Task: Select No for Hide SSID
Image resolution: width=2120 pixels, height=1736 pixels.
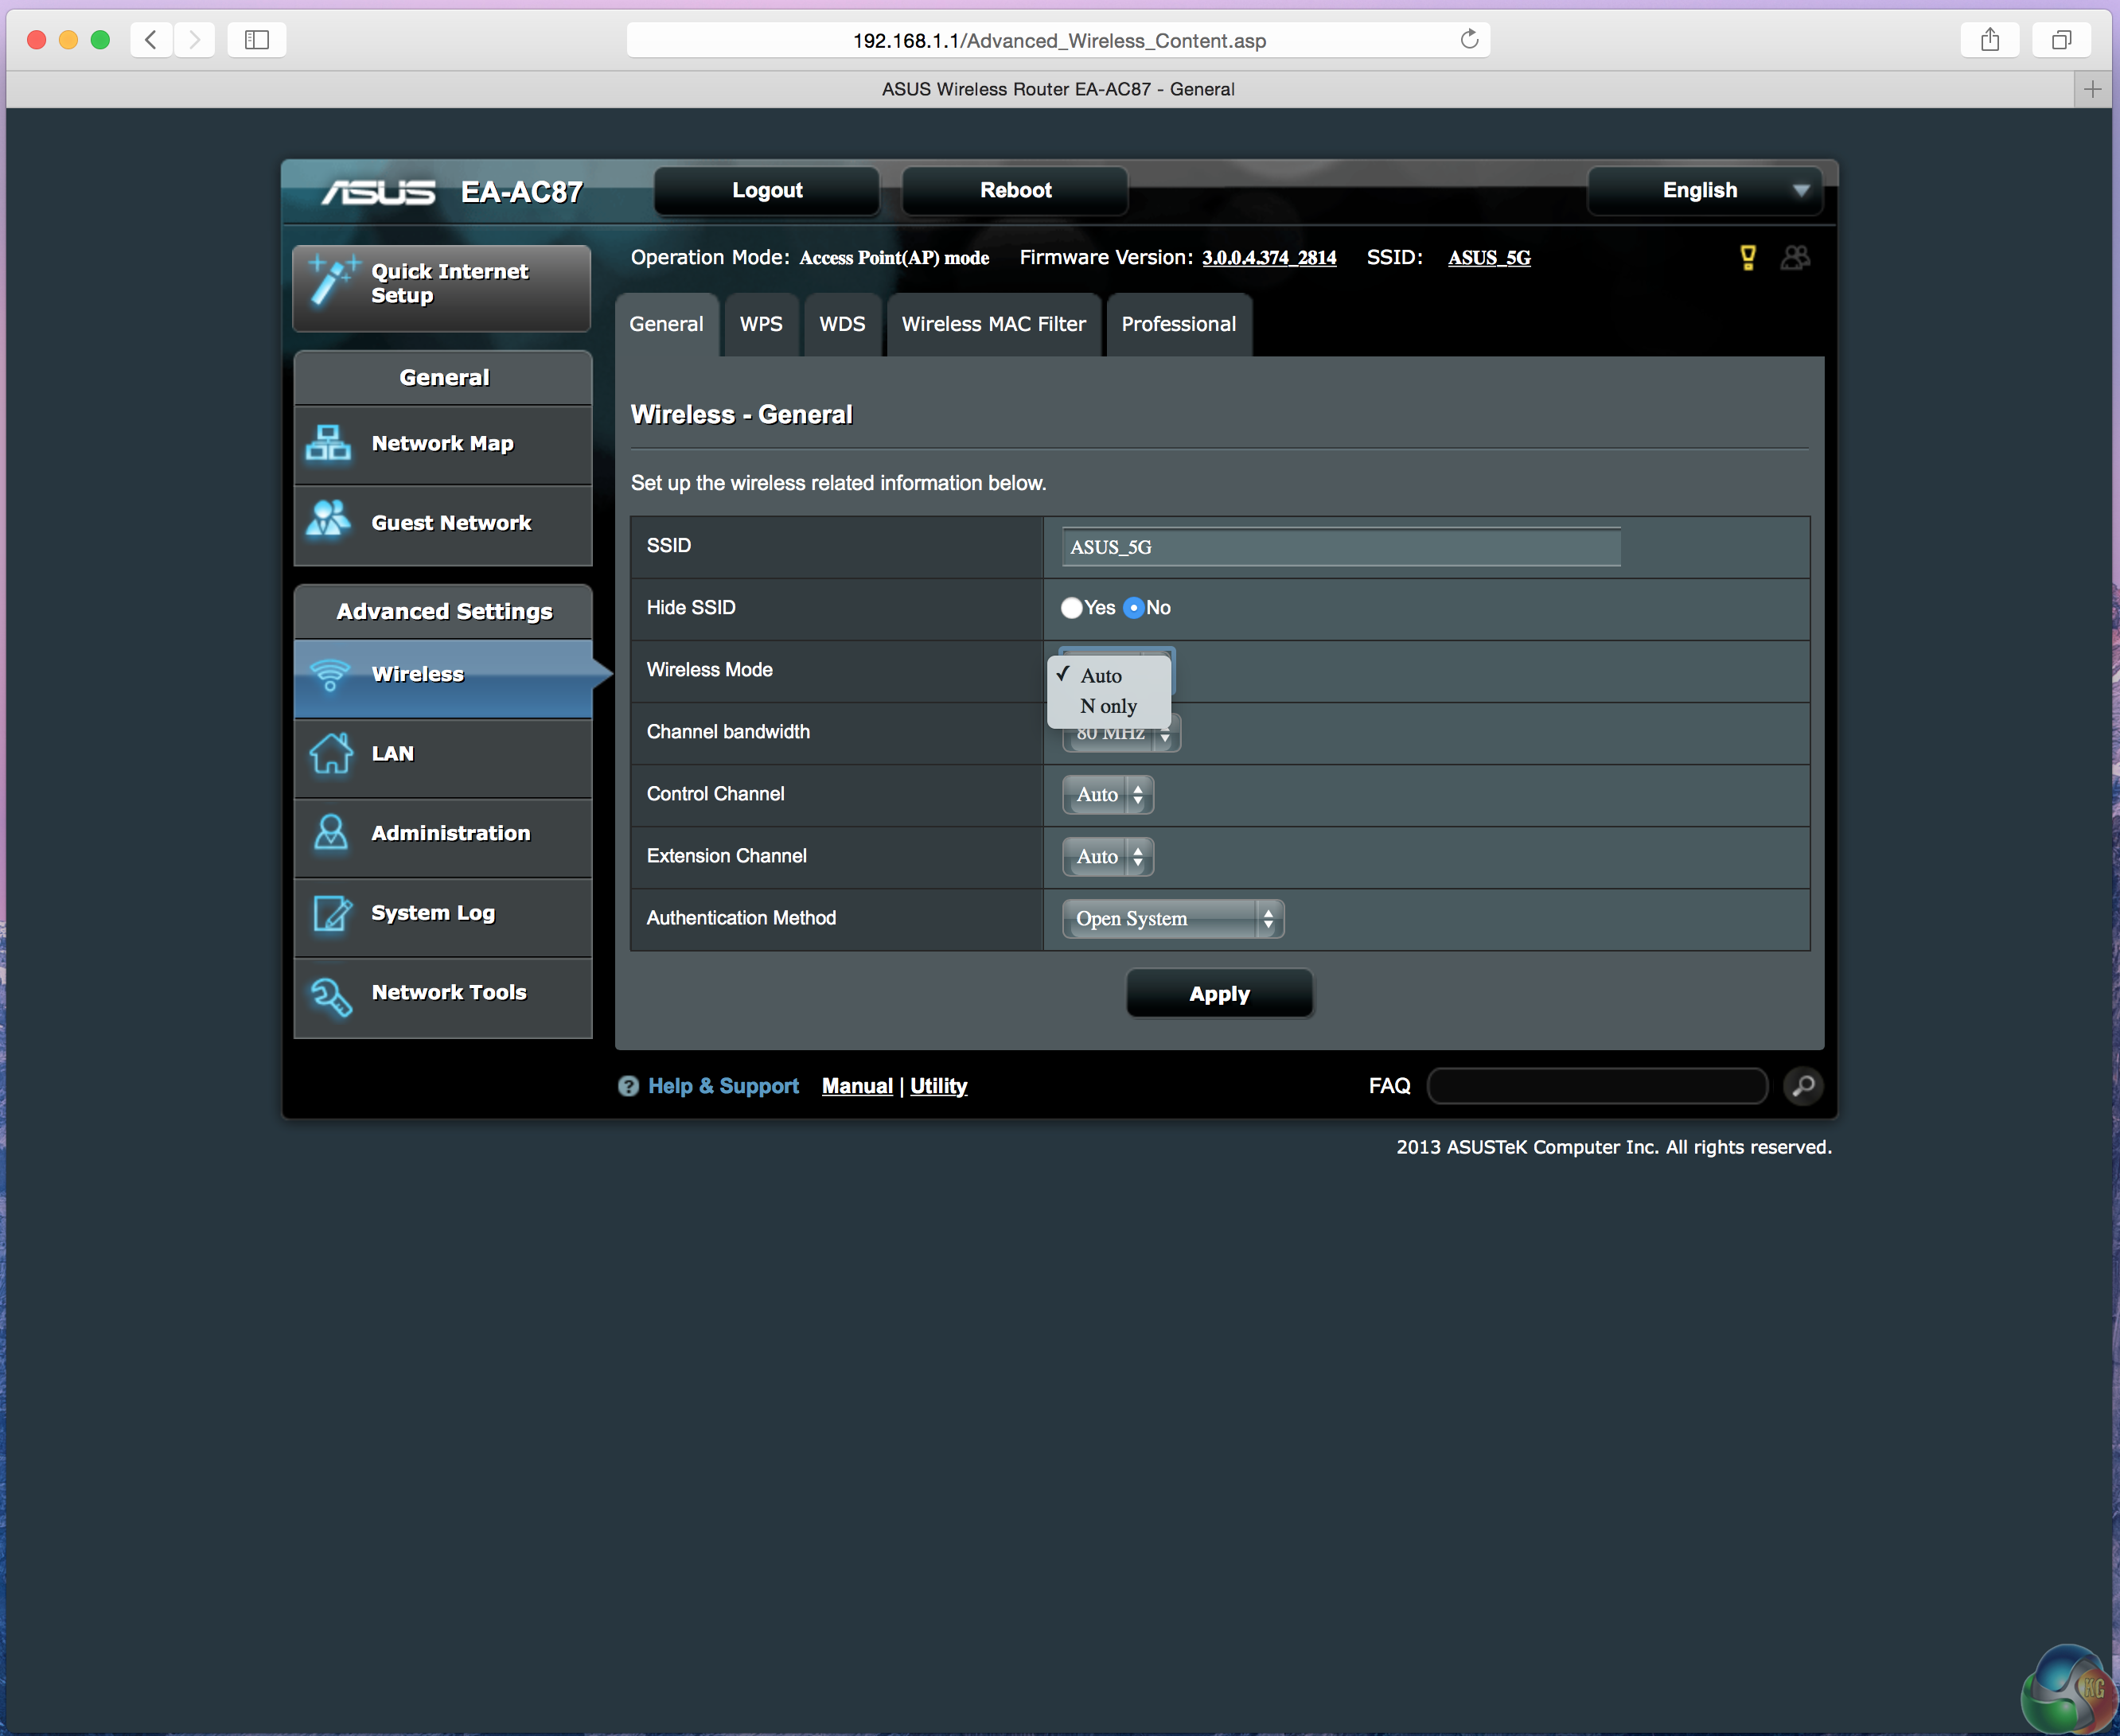Action: pos(1133,608)
